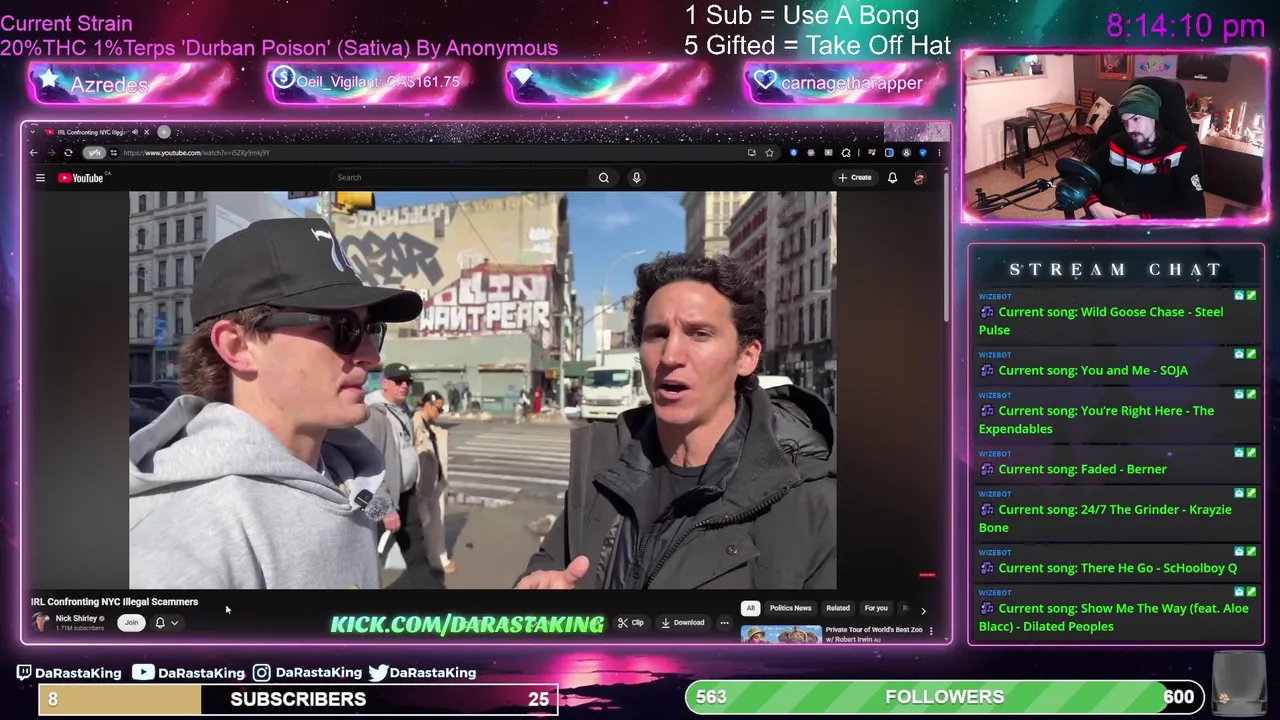1280x720 pixels.
Task: Click the shield extension icon in toolbar
Action: tap(923, 153)
